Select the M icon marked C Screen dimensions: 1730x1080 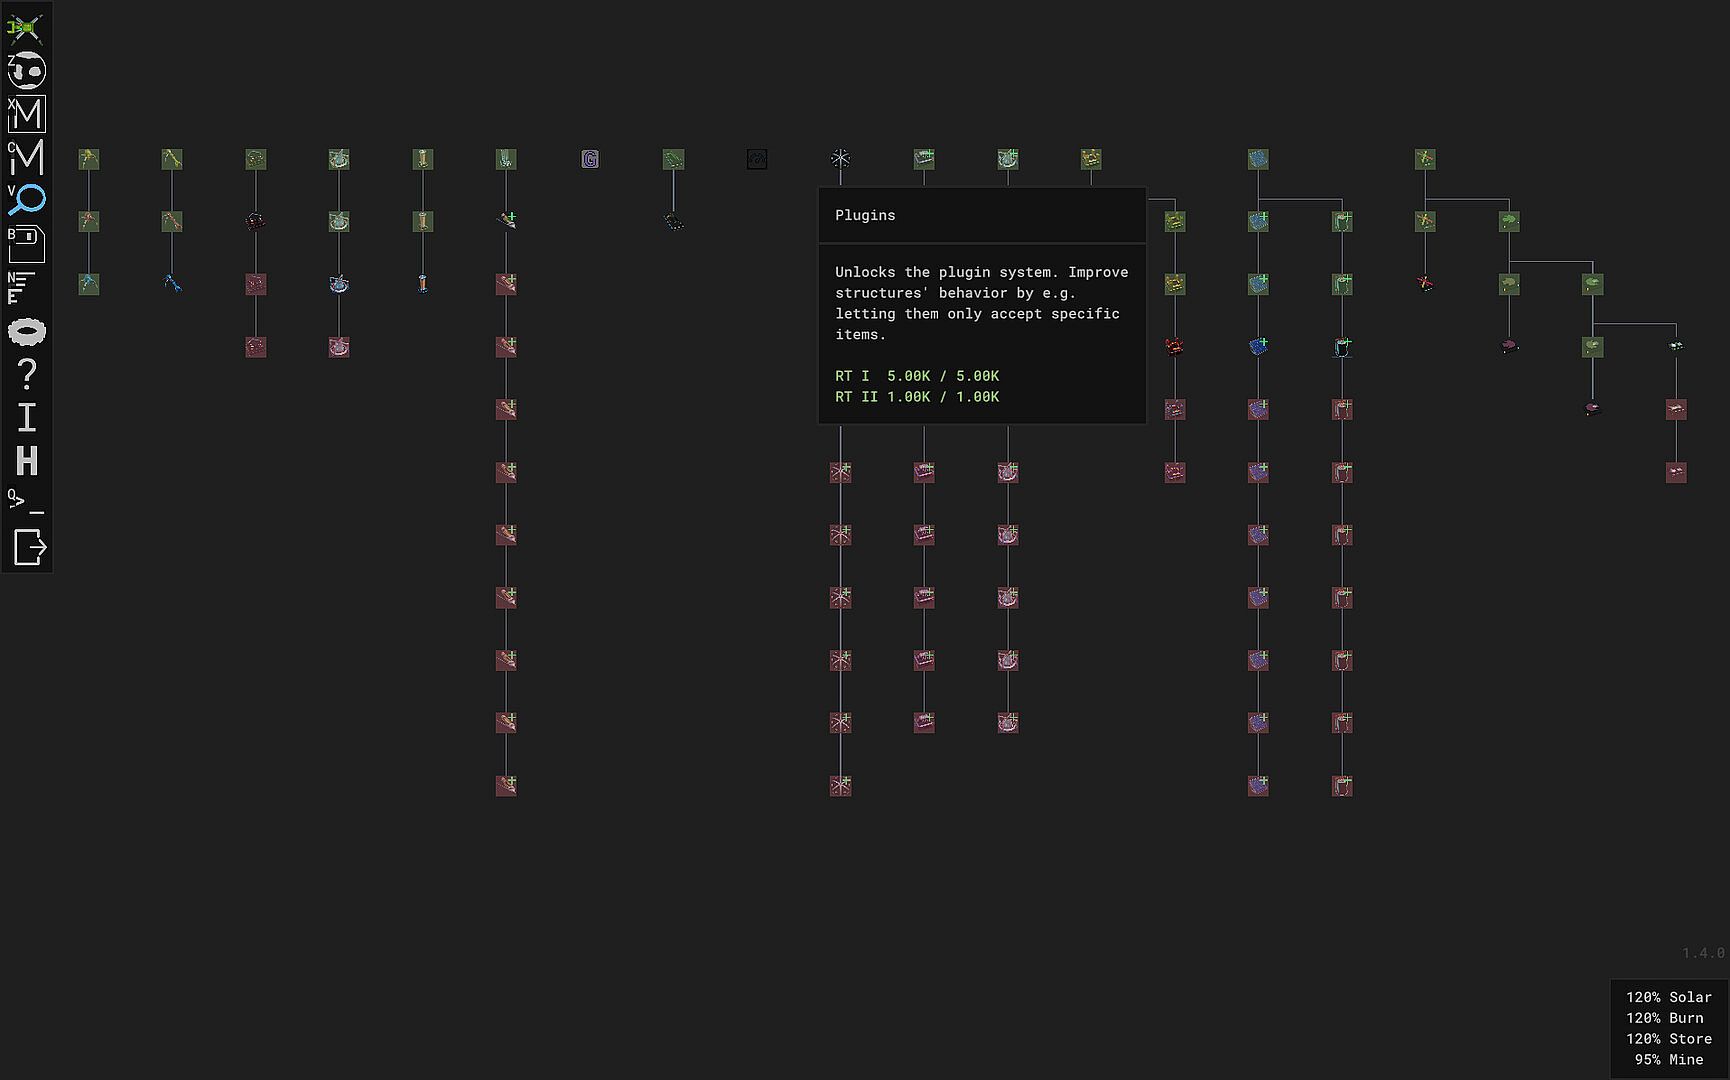(27, 157)
